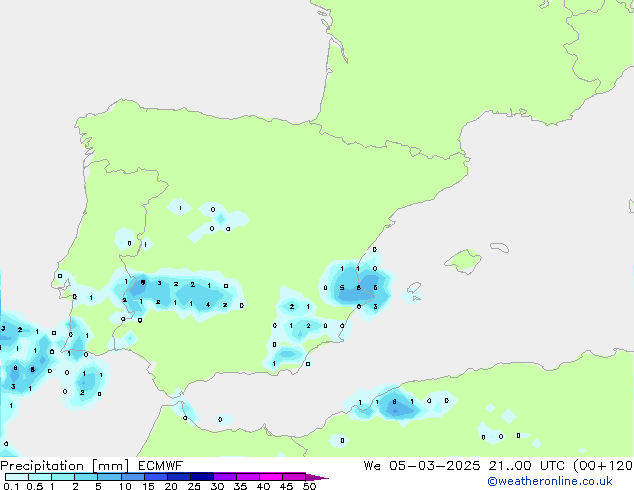Viewport: 634px width, 490px height.
Task: Click the weekday label 'We'
Action: [x=372, y=466]
